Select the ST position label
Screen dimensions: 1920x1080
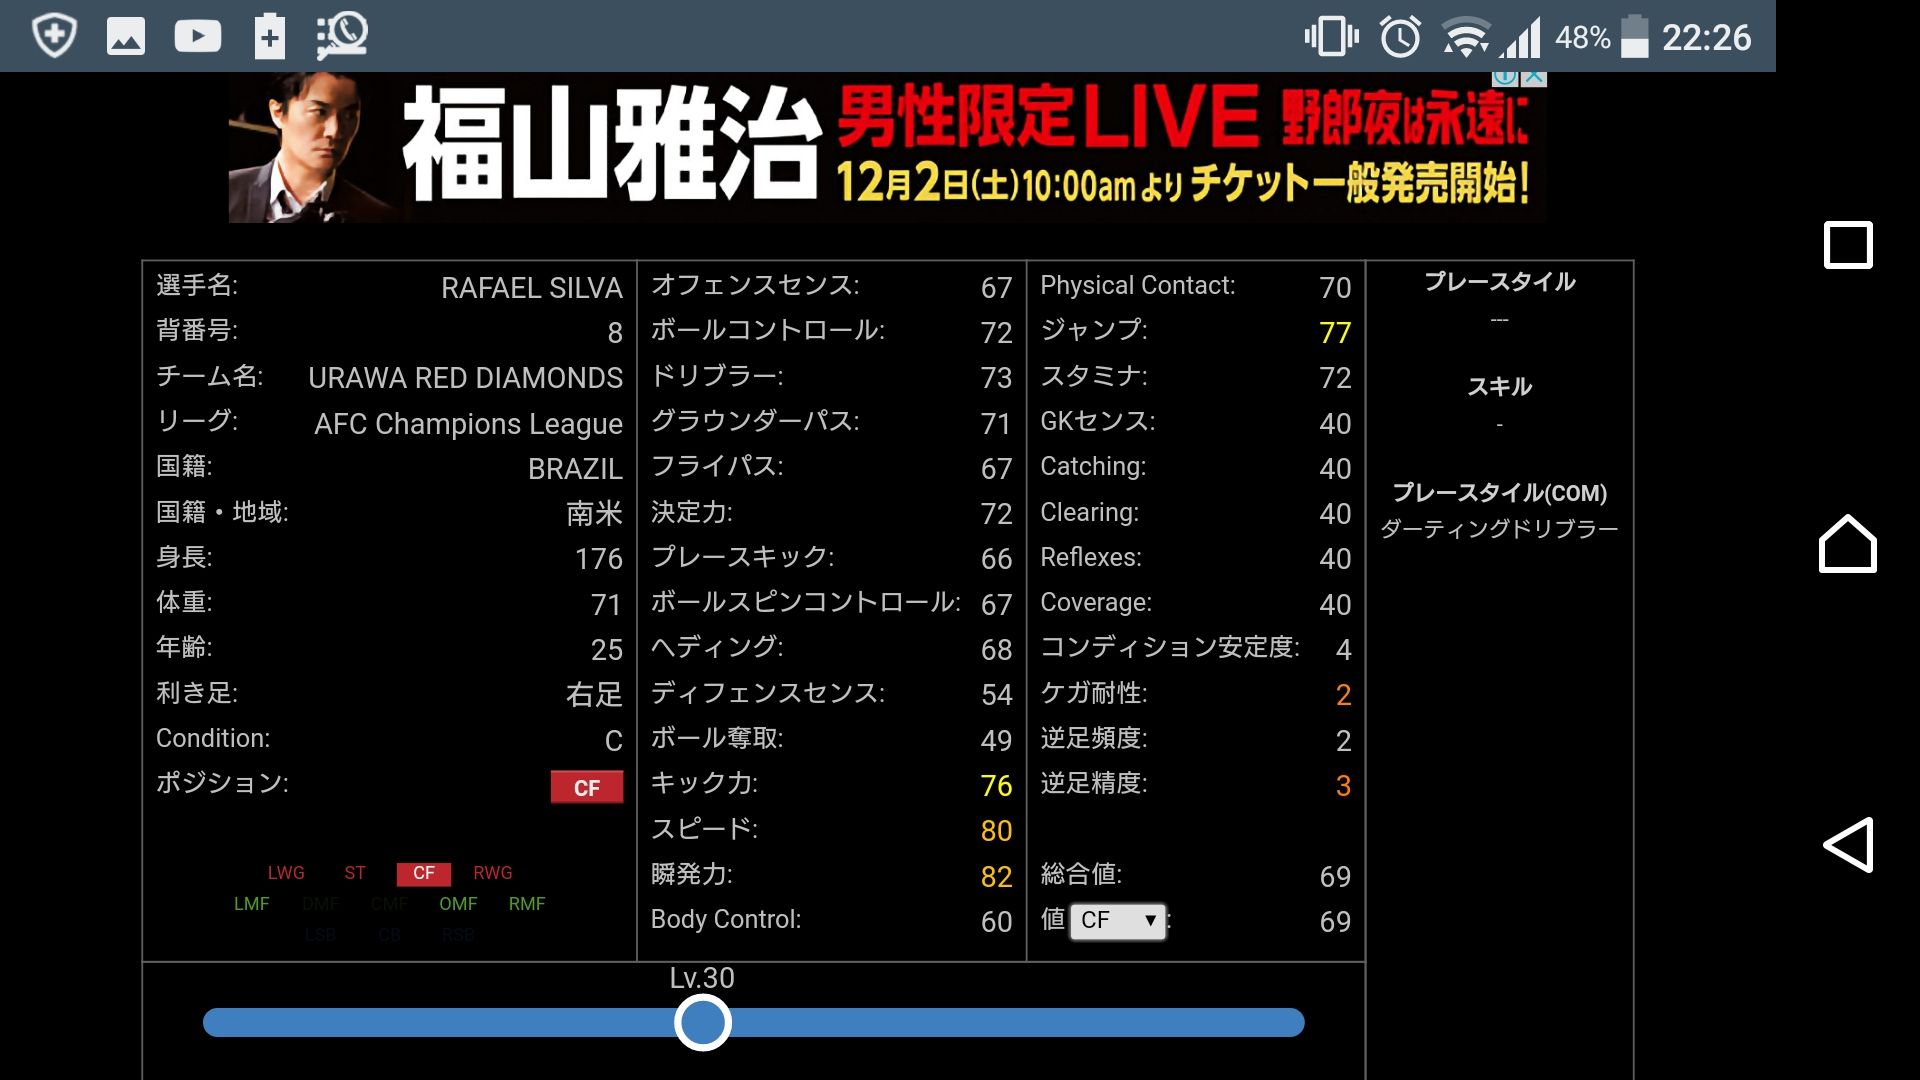(355, 873)
